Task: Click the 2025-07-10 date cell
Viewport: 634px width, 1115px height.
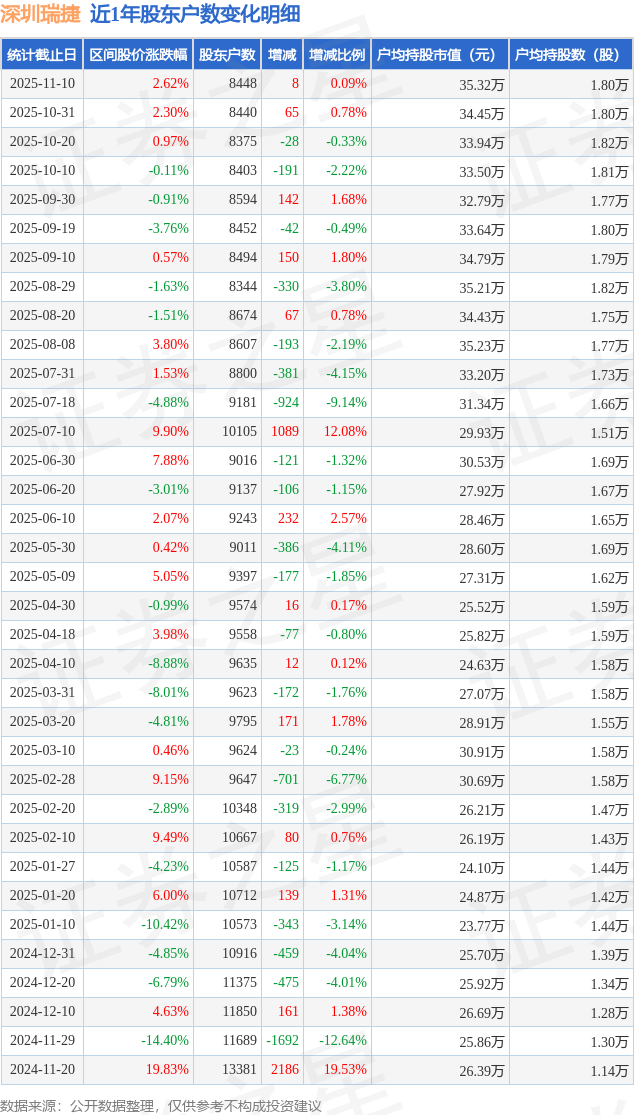Action: click(42, 432)
